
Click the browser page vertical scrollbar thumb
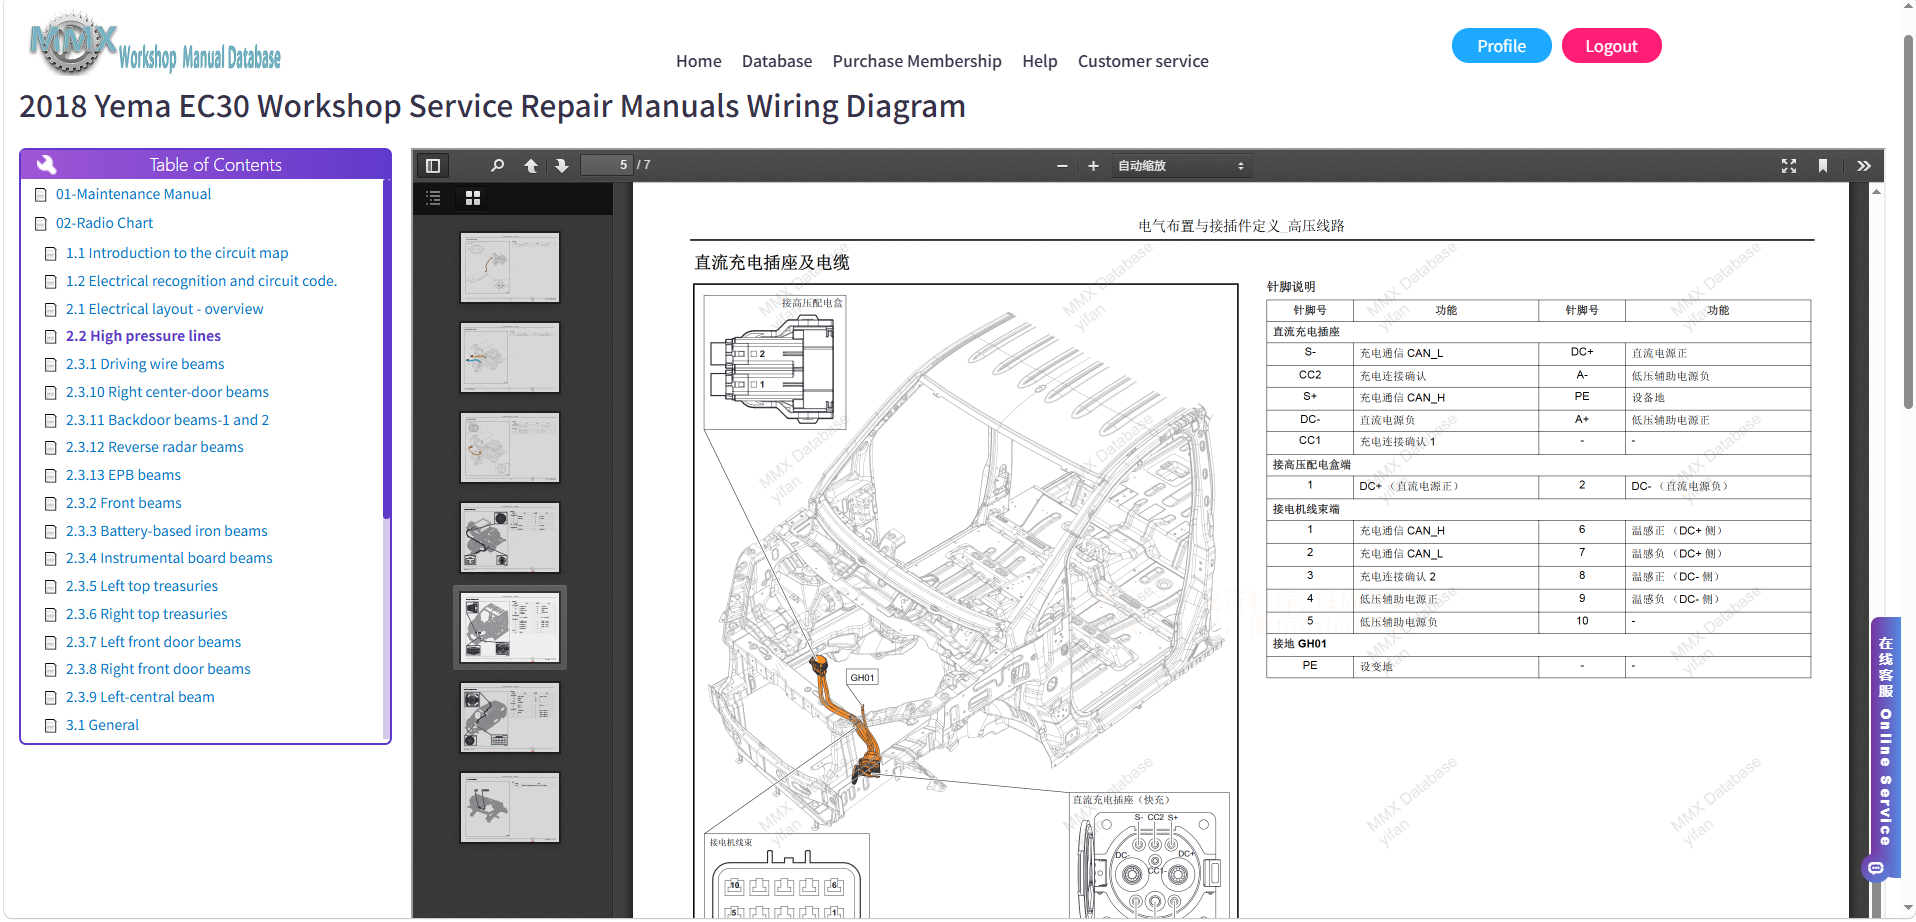pos(1908,222)
